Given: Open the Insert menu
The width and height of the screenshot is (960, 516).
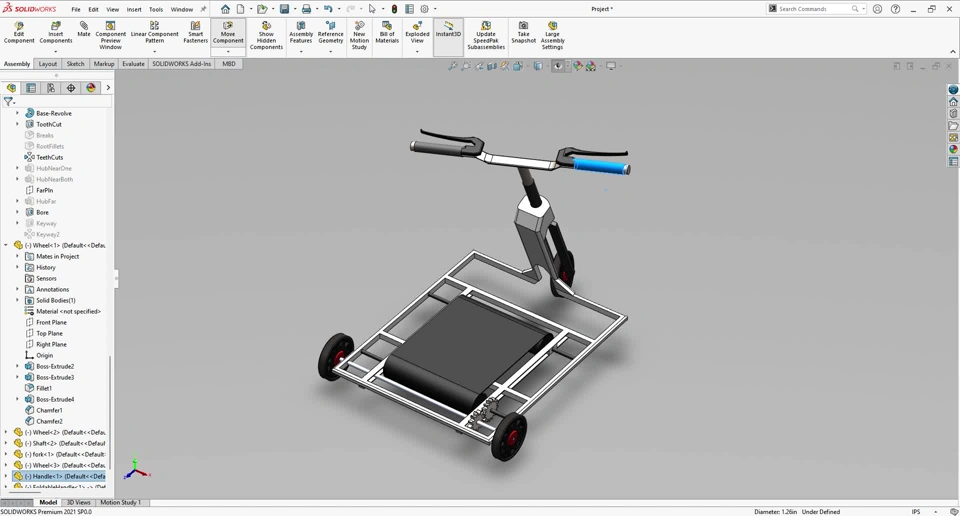Looking at the screenshot, I should point(133,9).
